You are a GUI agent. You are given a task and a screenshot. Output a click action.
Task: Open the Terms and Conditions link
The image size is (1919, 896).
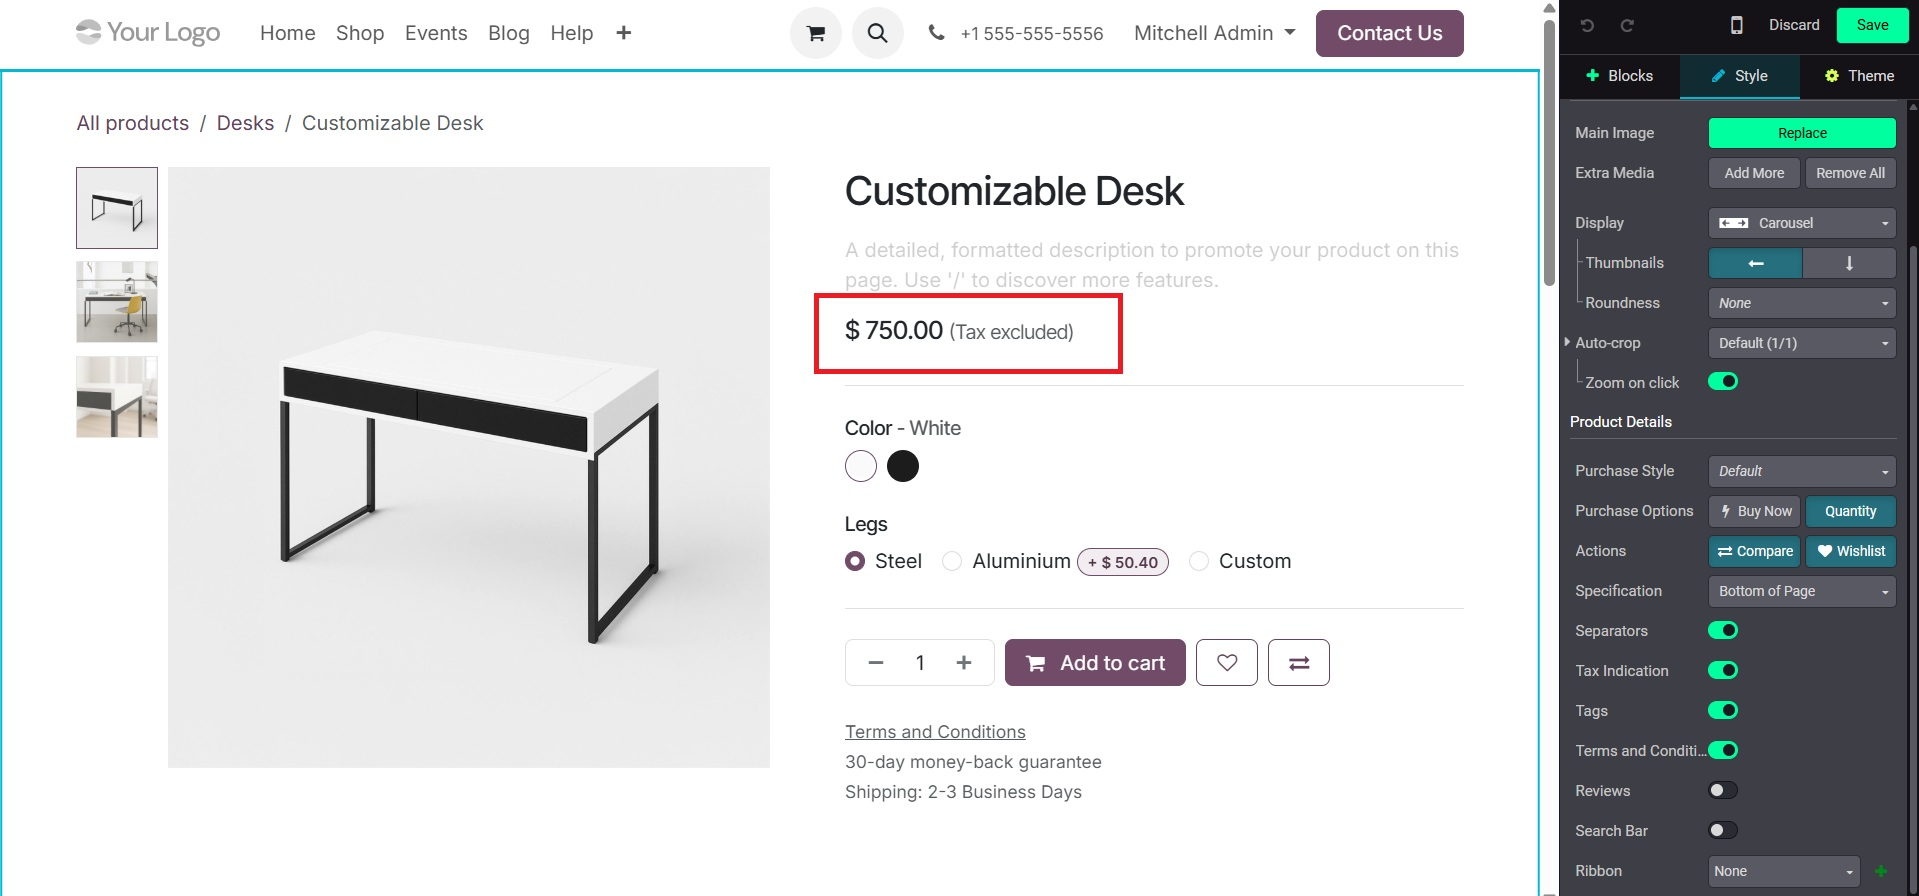click(x=935, y=732)
